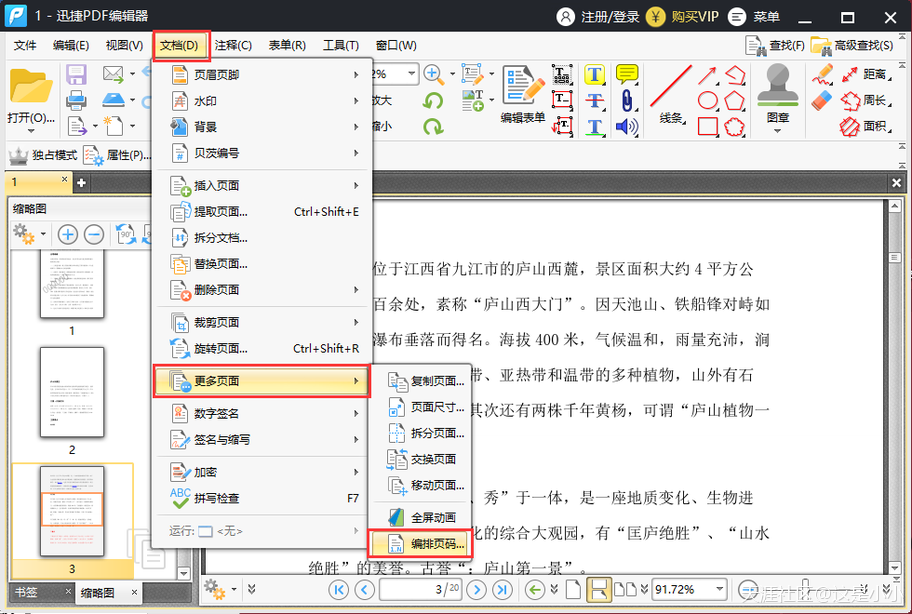Expand the 插入页面 submenu

coord(262,185)
